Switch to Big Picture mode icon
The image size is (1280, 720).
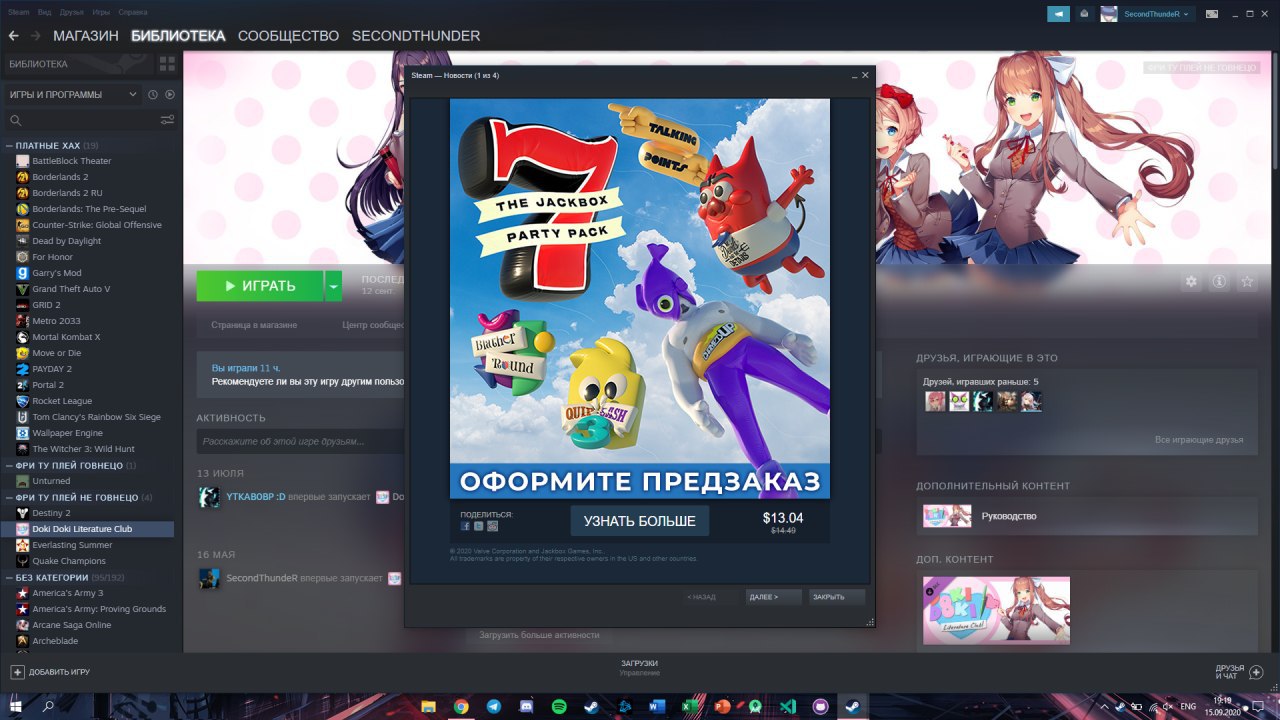point(1212,14)
